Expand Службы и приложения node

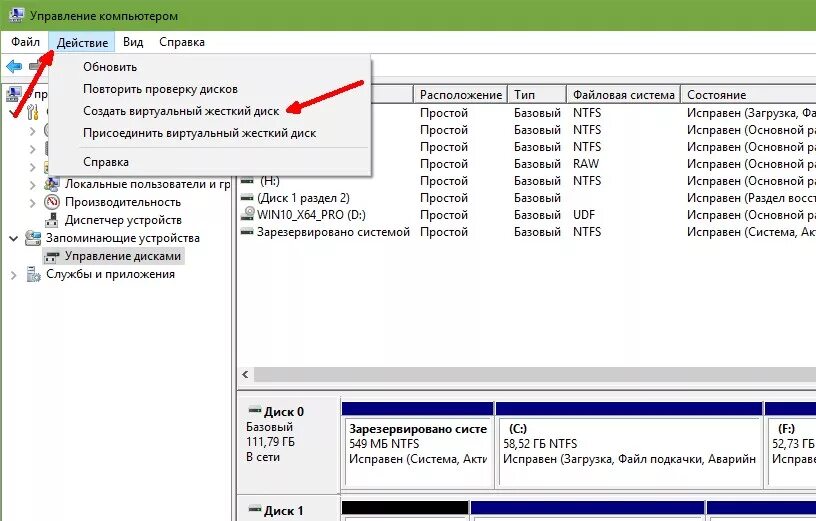click(x=14, y=275)
